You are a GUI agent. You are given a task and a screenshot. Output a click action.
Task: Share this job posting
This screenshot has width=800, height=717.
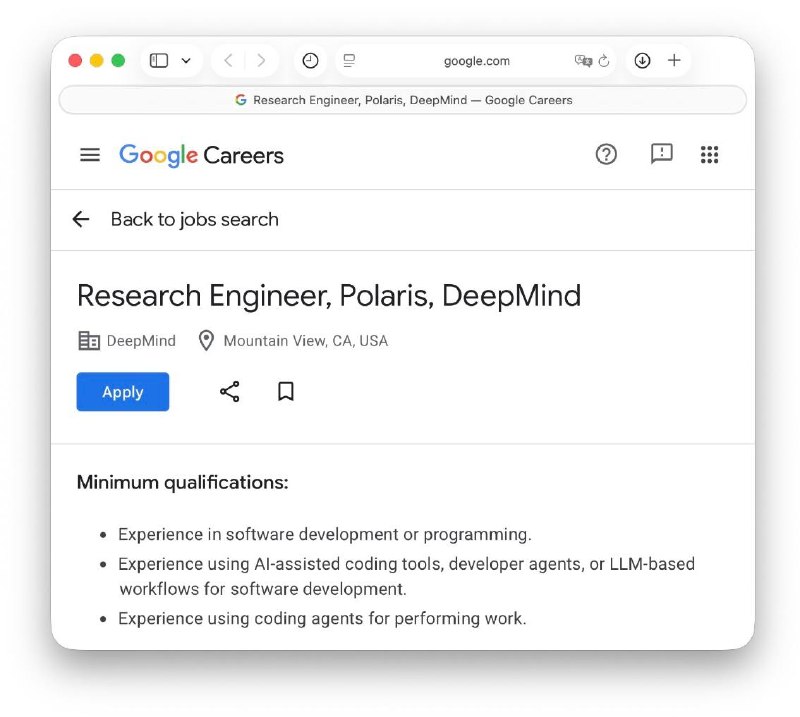[x=230, y=391]
